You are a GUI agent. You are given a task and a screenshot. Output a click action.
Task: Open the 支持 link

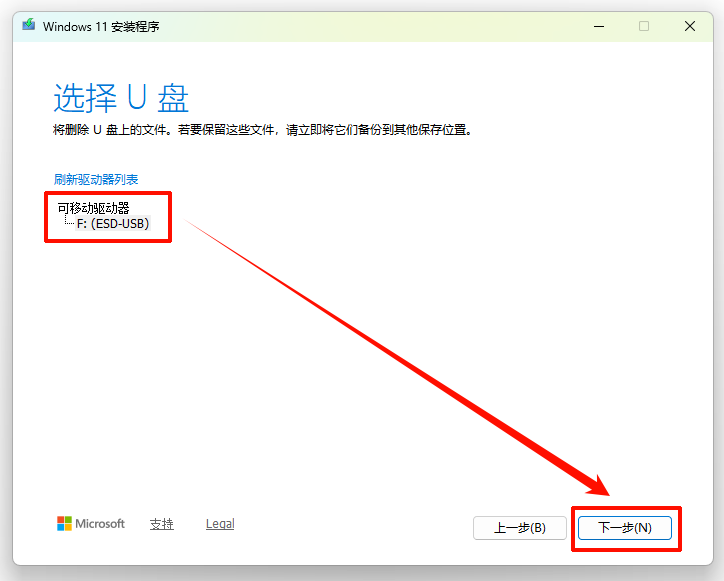tap(162, 524)
